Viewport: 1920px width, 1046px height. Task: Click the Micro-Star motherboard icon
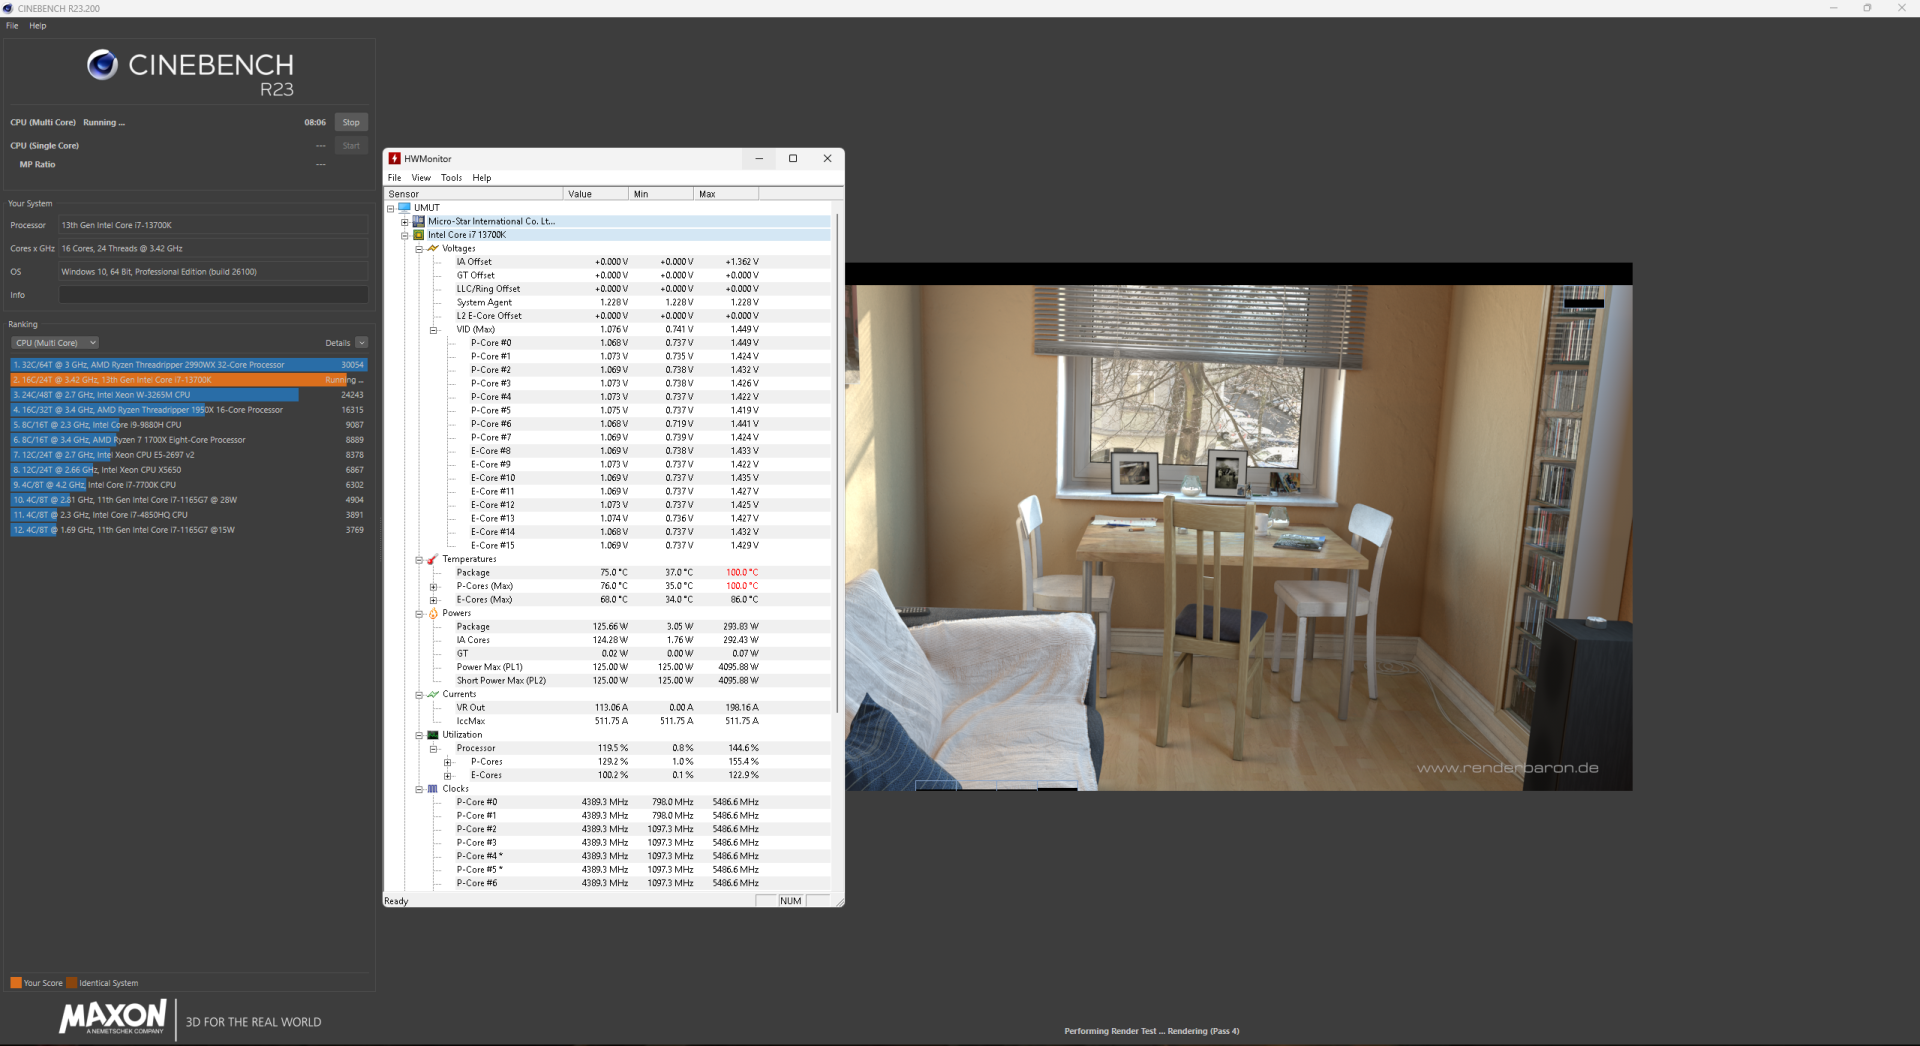[419, 221]
